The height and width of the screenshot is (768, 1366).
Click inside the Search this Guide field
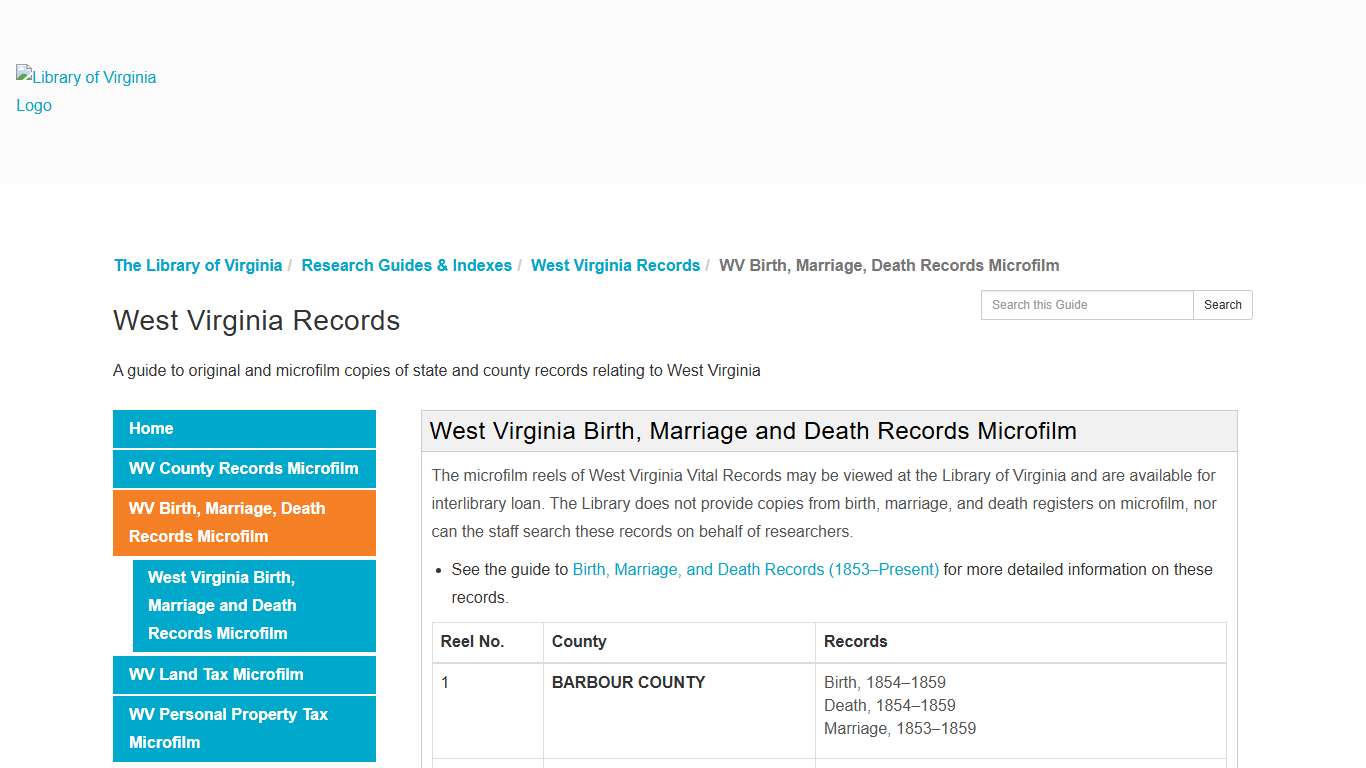(1086, 305)
